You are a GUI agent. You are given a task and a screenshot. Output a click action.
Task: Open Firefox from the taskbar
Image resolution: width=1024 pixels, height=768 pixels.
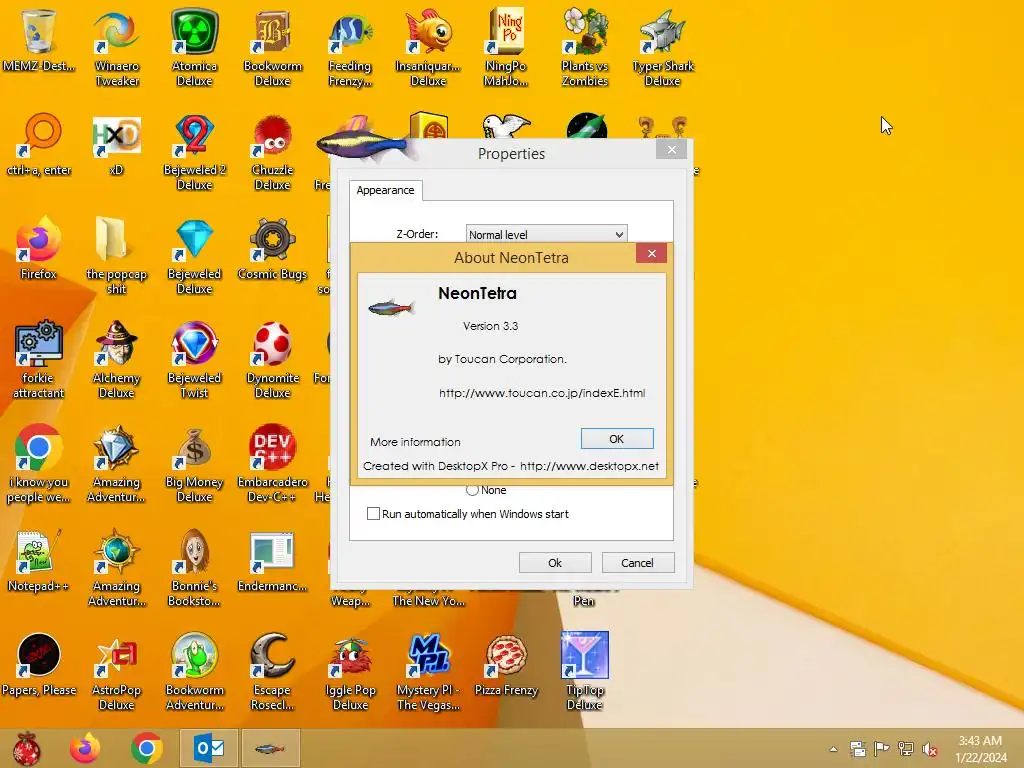85,748
